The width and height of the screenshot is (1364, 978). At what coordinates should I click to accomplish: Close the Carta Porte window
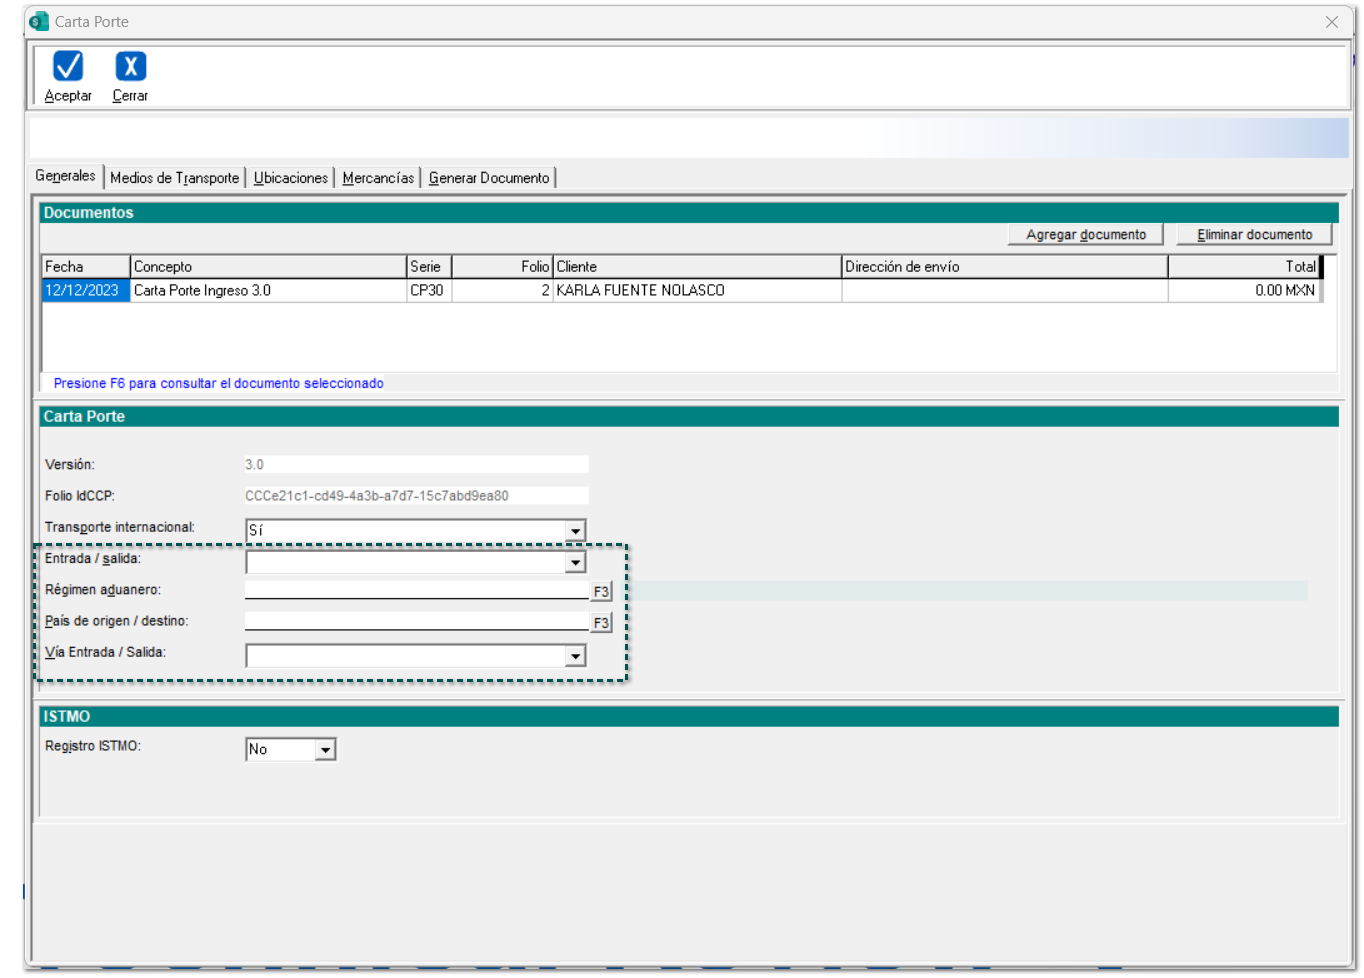point(1331,22)
